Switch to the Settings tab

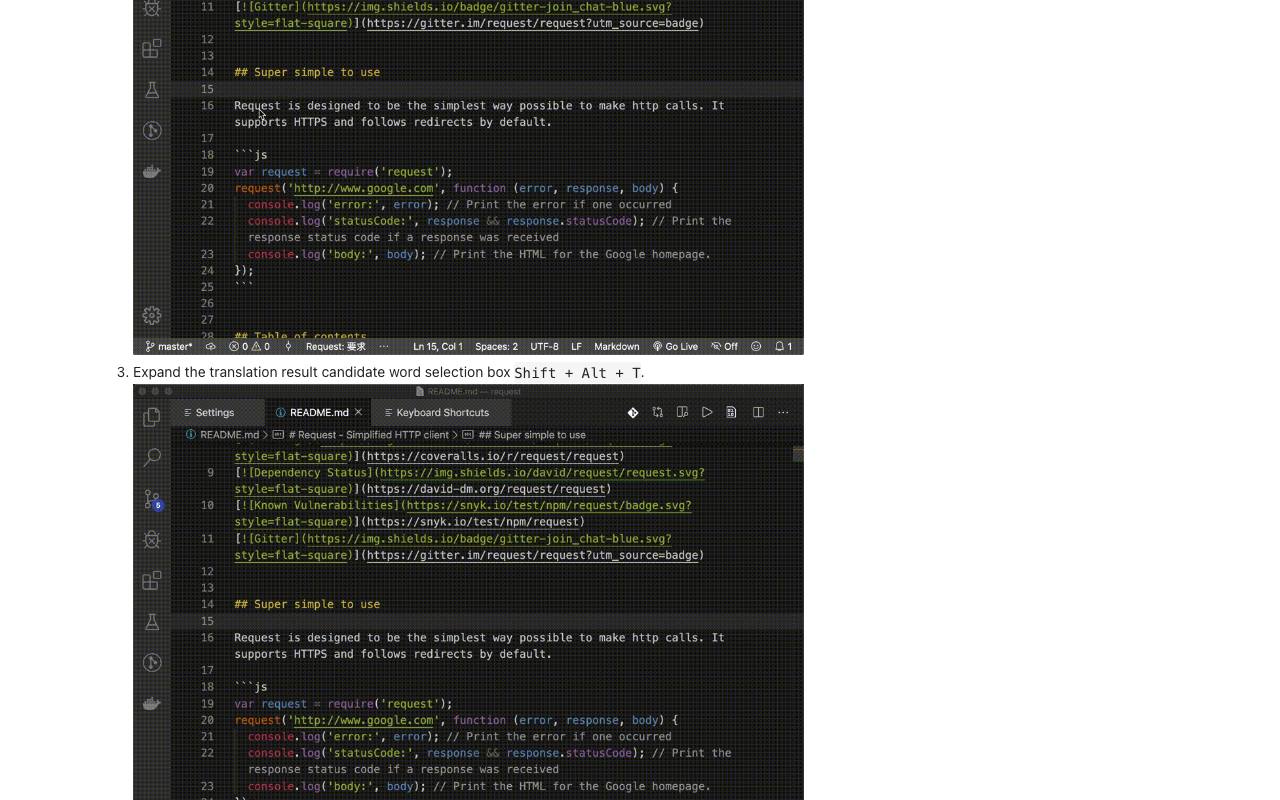(x=216, y=412)
